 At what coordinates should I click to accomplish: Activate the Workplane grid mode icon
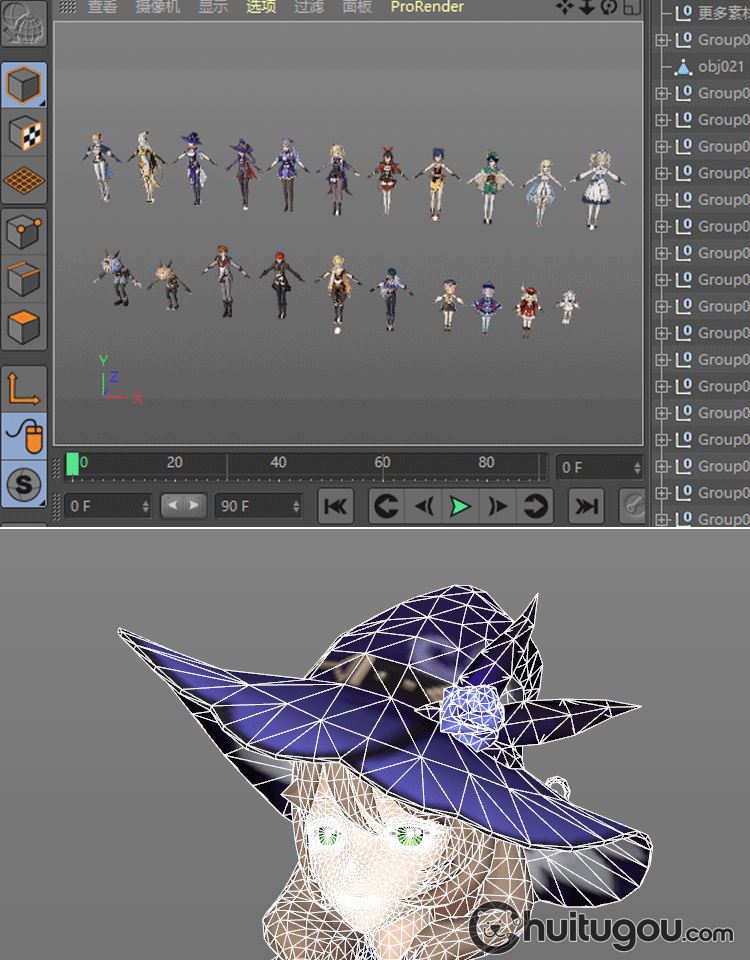24,181
